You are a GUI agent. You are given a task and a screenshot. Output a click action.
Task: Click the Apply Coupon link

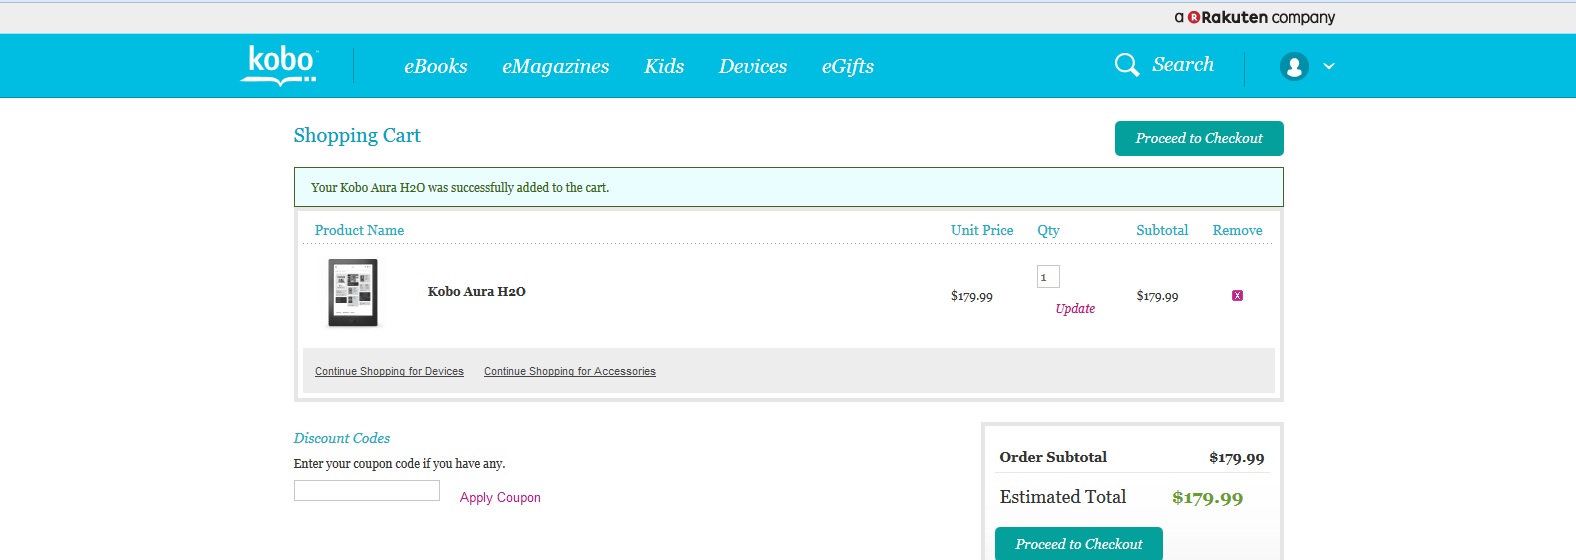pyautogui.click(x=500, y=497)
